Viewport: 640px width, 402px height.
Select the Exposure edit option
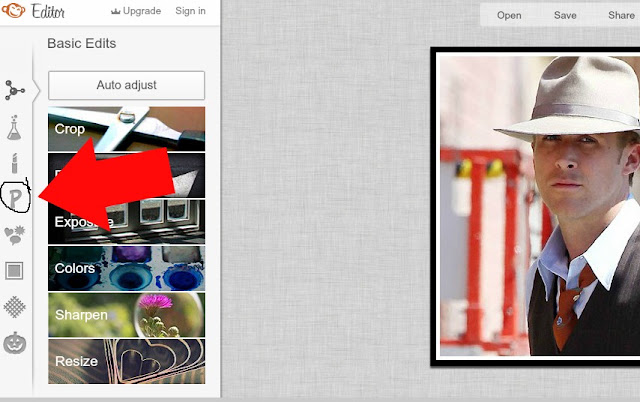click(x=127, y=222)
